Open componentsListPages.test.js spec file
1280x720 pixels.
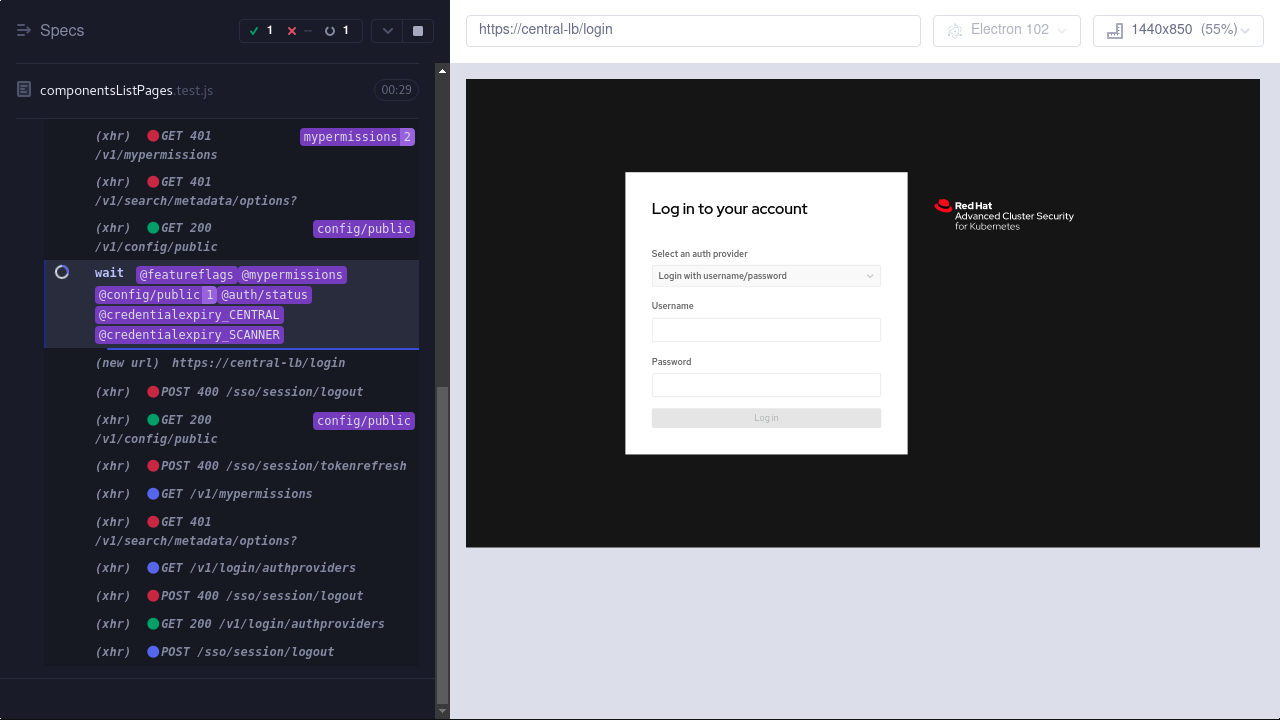coord(127,90)
